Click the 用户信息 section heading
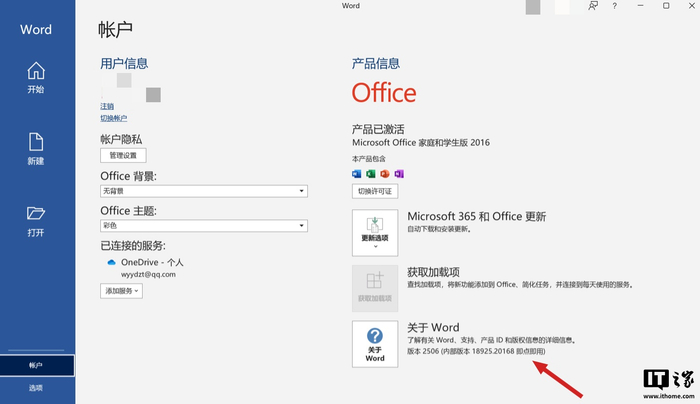The width and height of the screenshot is (700, 404). (x=124, y=63)
